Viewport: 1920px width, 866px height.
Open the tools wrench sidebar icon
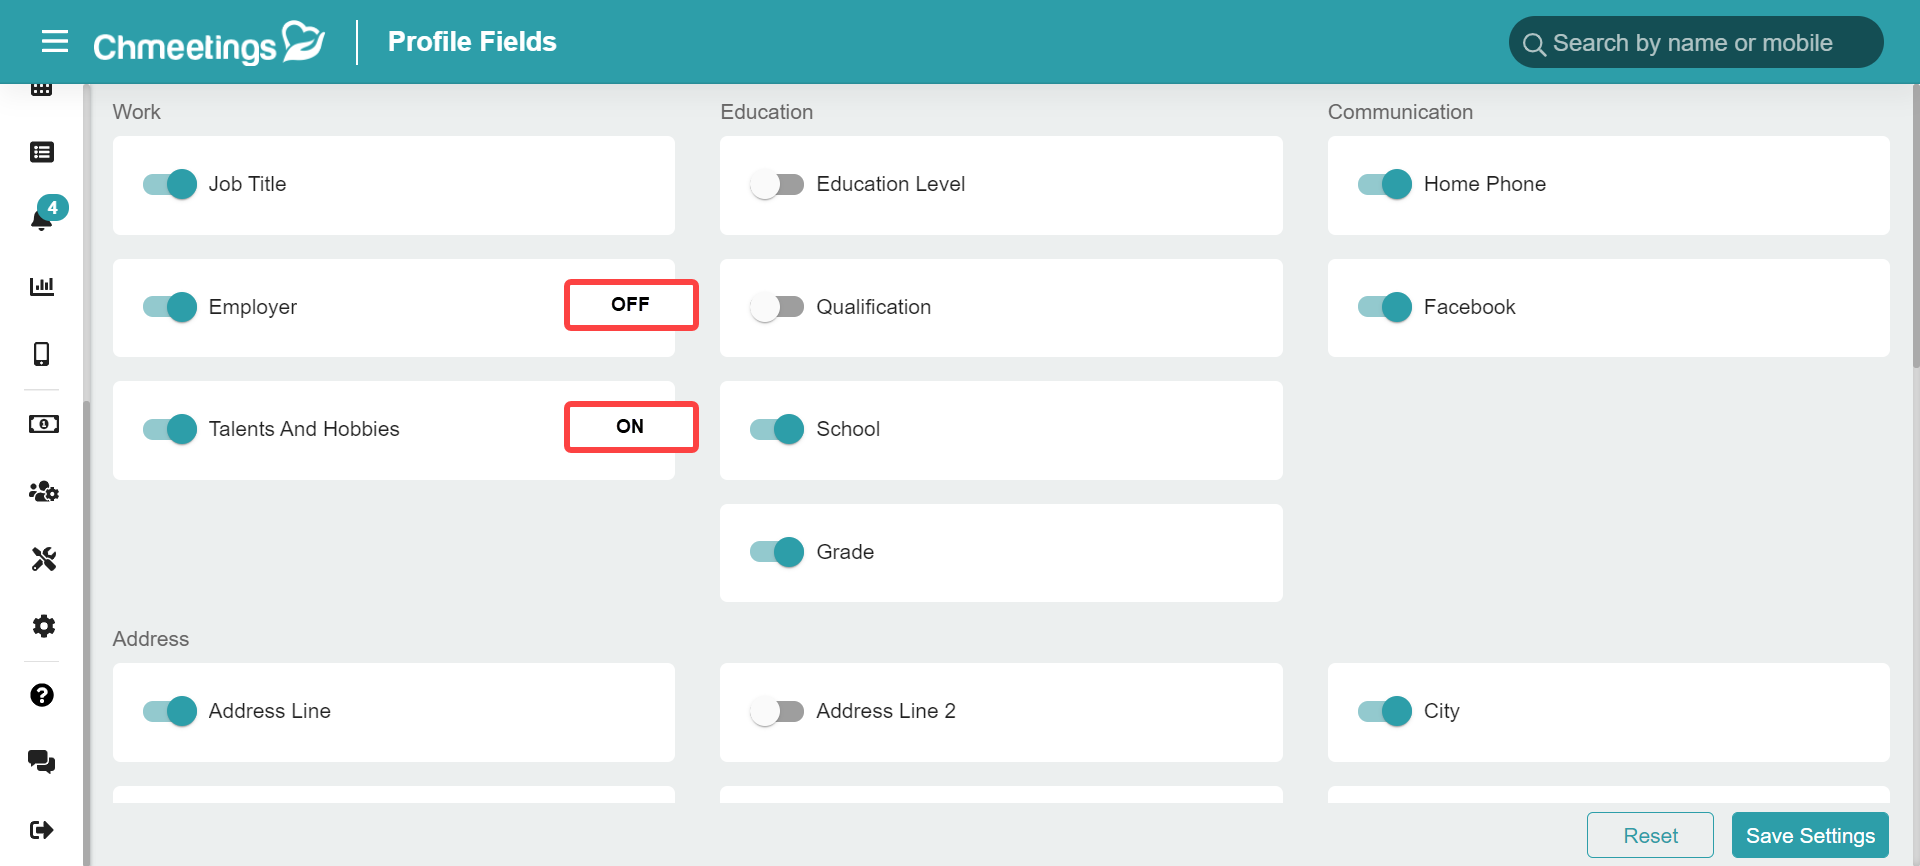pyautogui.click(x=43, y=559)
